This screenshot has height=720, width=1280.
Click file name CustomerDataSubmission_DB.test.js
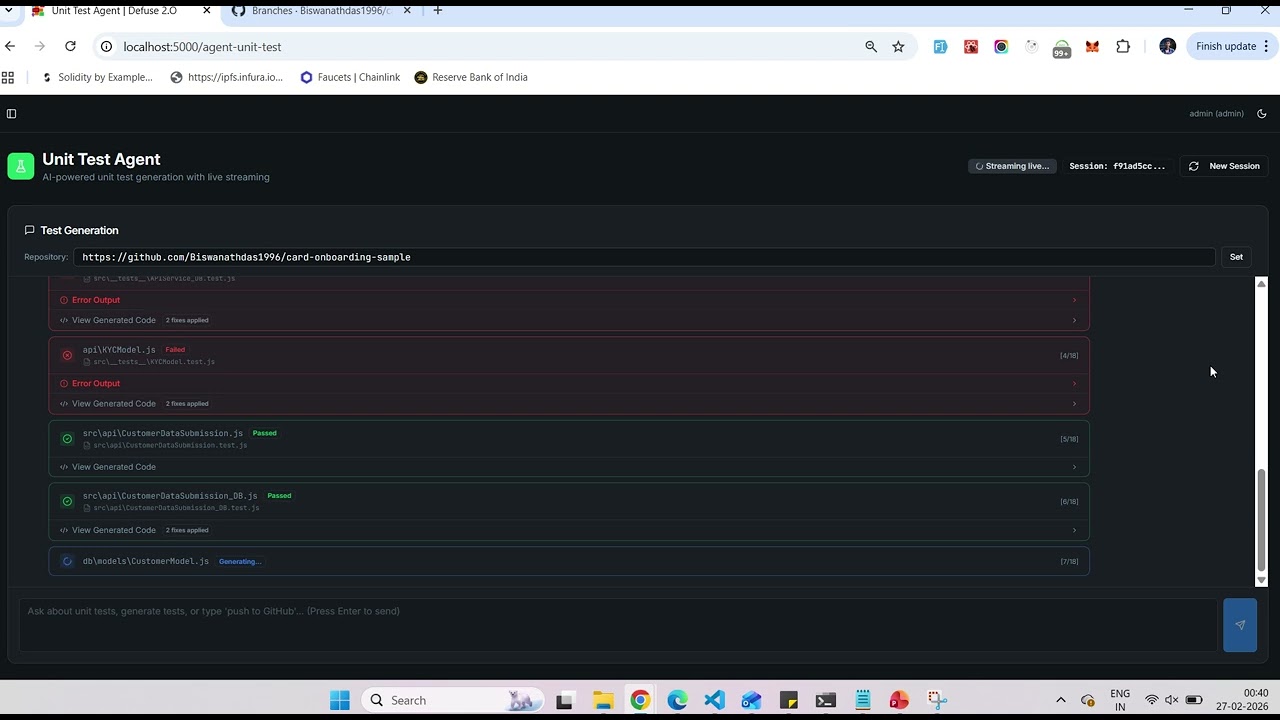(176, 508)
